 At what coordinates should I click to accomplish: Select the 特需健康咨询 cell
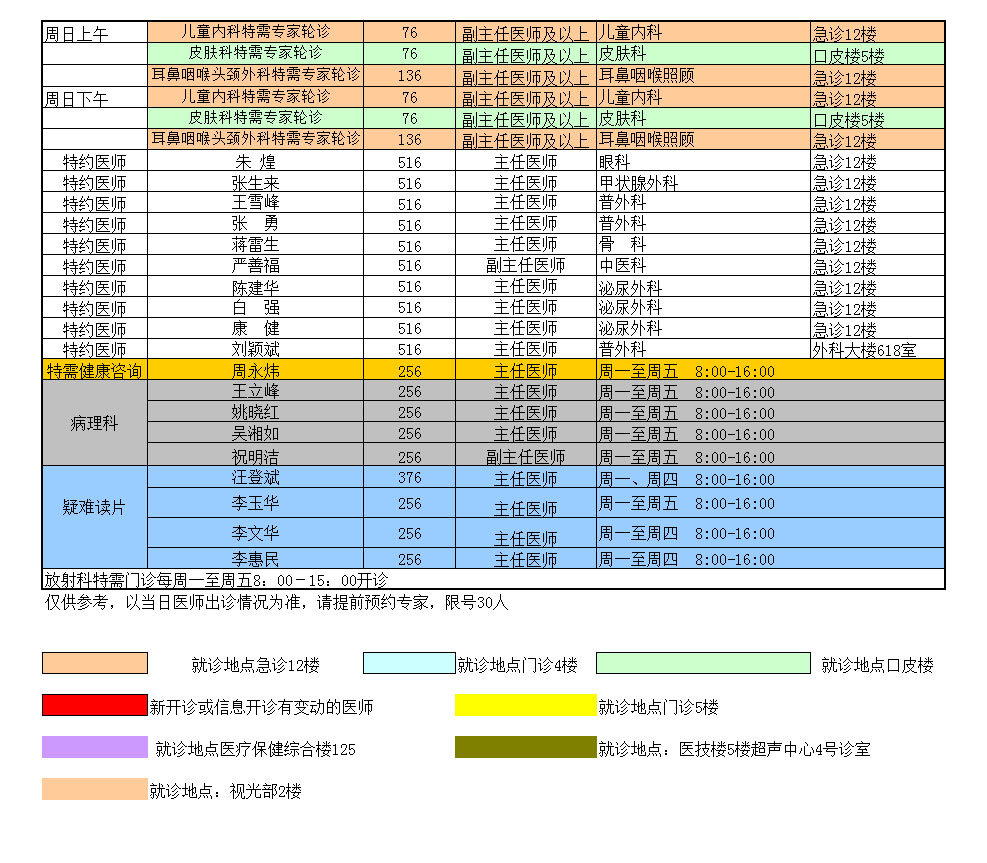[95, 370]
